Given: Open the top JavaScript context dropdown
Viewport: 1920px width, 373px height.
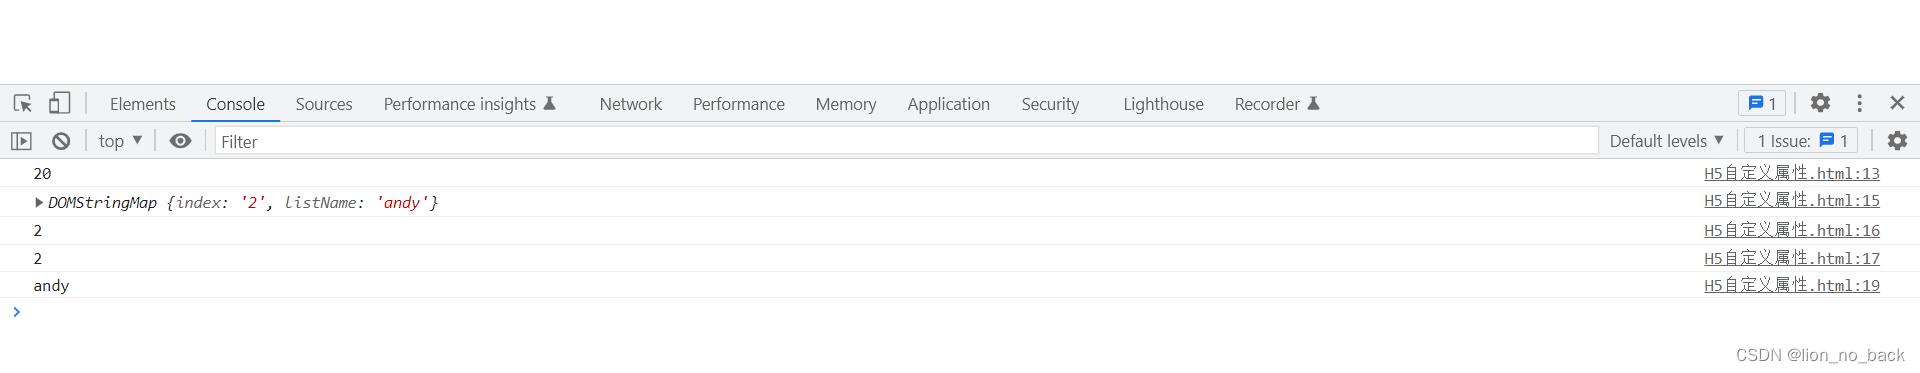Looking at the screenshot, I should tap(120, 141).
